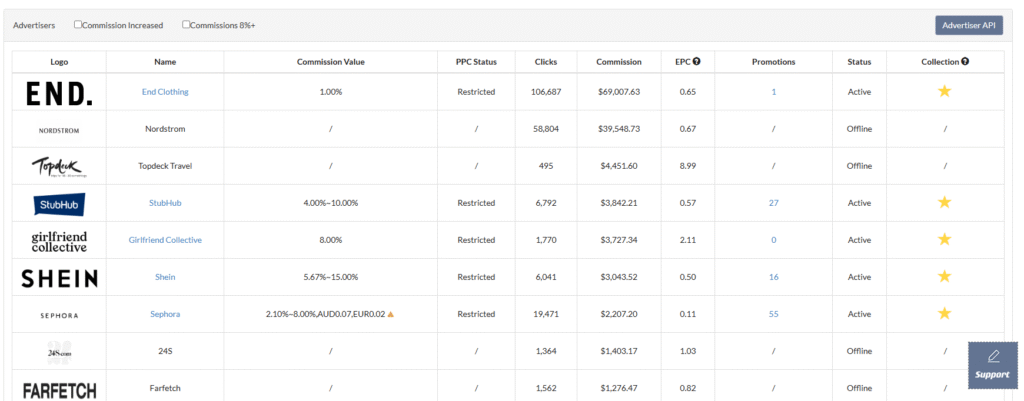1024x401 pixels.
Task: Click the 58,804 clicks value
Action: coord(546,129)
